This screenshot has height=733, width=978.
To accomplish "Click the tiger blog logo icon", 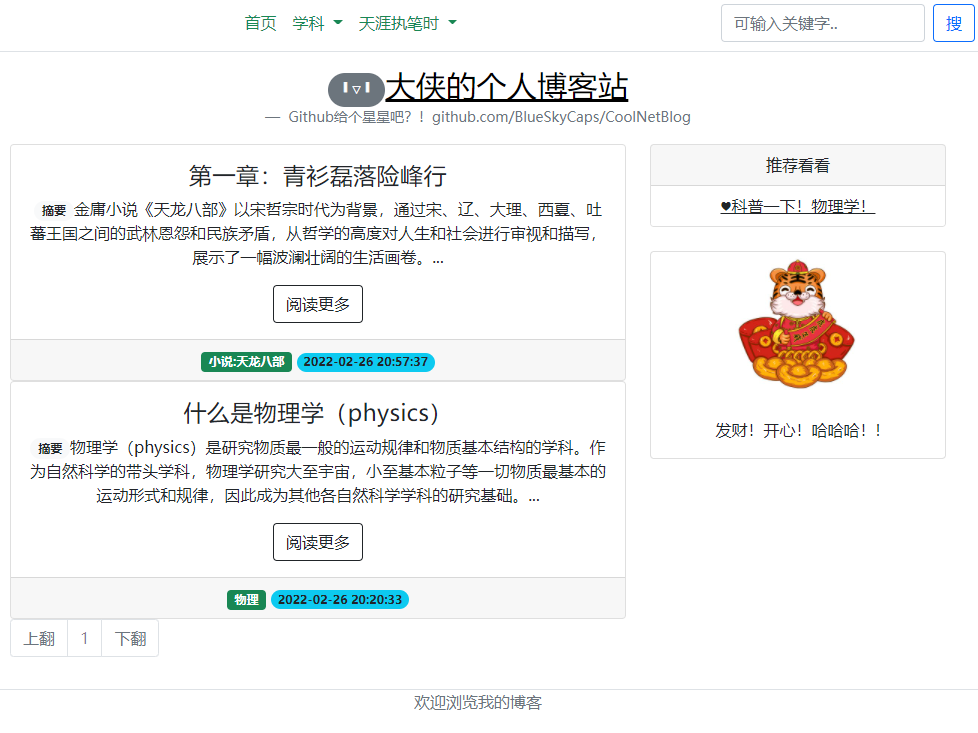I will pyautogui.click(x=356, y=89).
